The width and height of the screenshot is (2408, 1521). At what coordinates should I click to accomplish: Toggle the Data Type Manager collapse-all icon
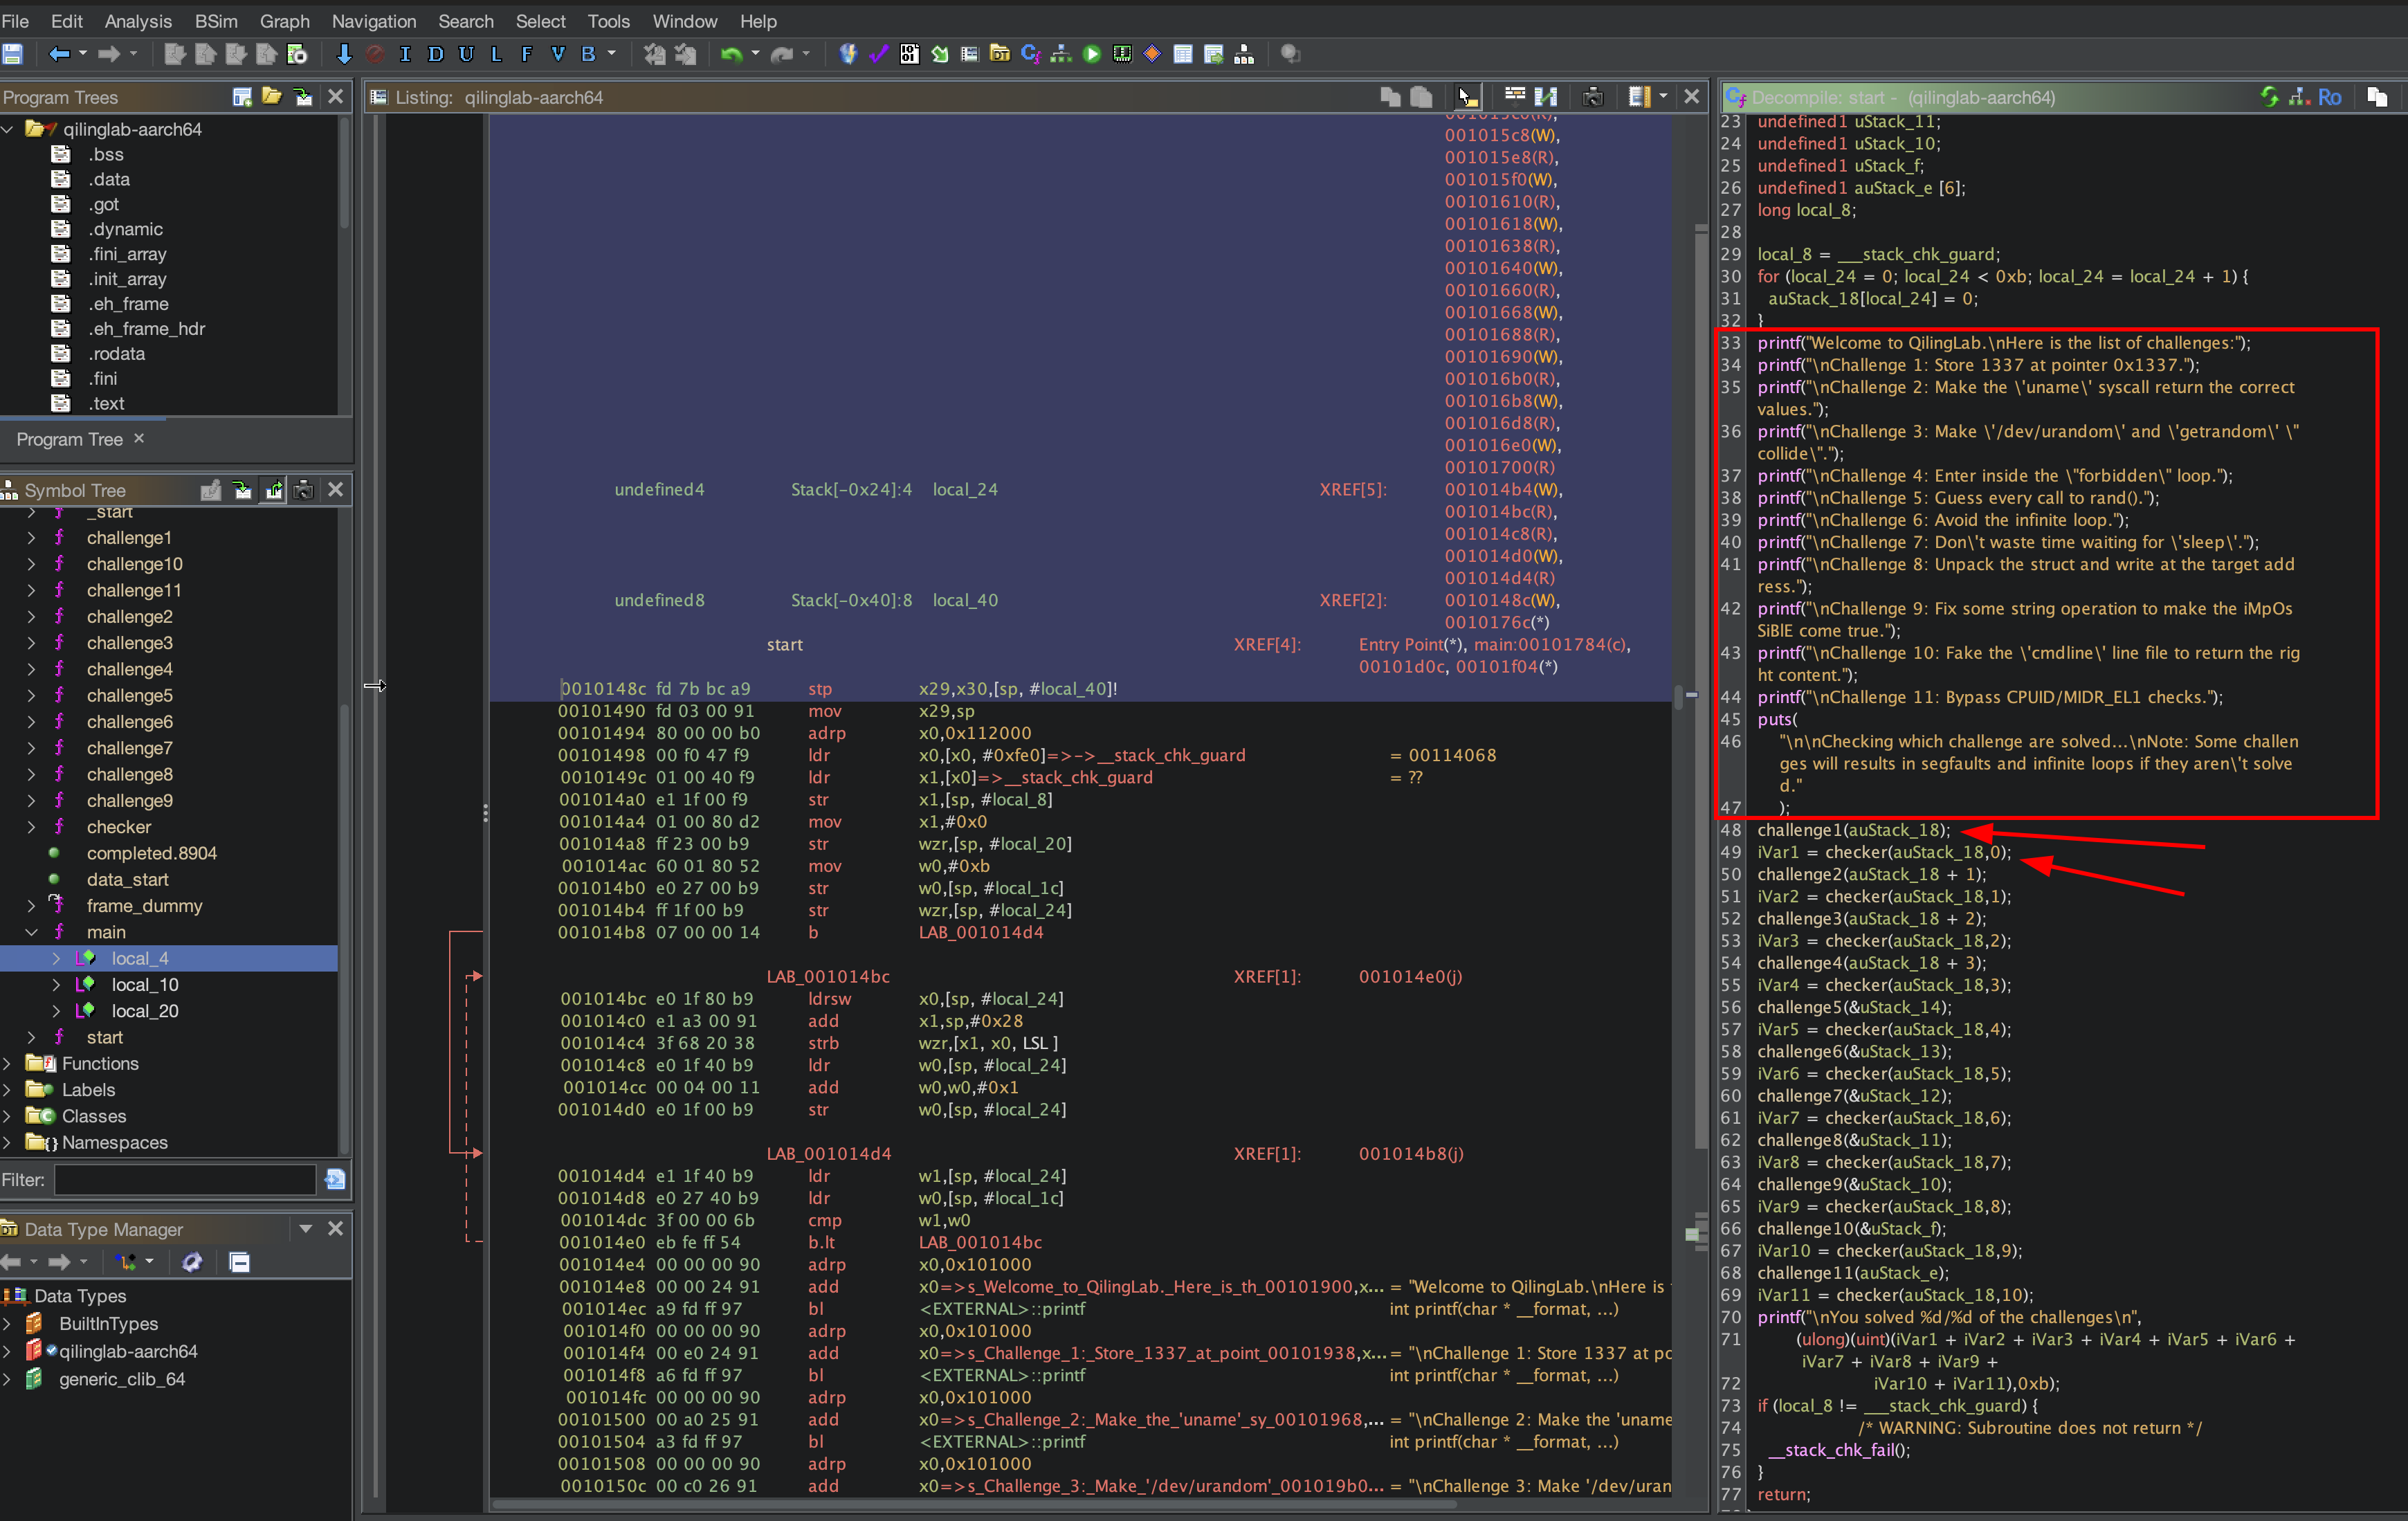(x=240, y=1262)
